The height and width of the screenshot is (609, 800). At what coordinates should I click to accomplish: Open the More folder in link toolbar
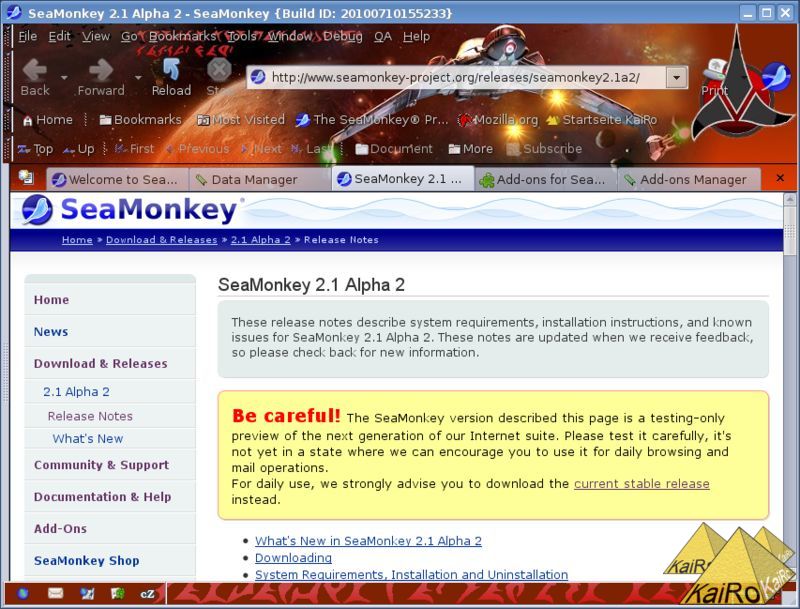tap(470, 149)
